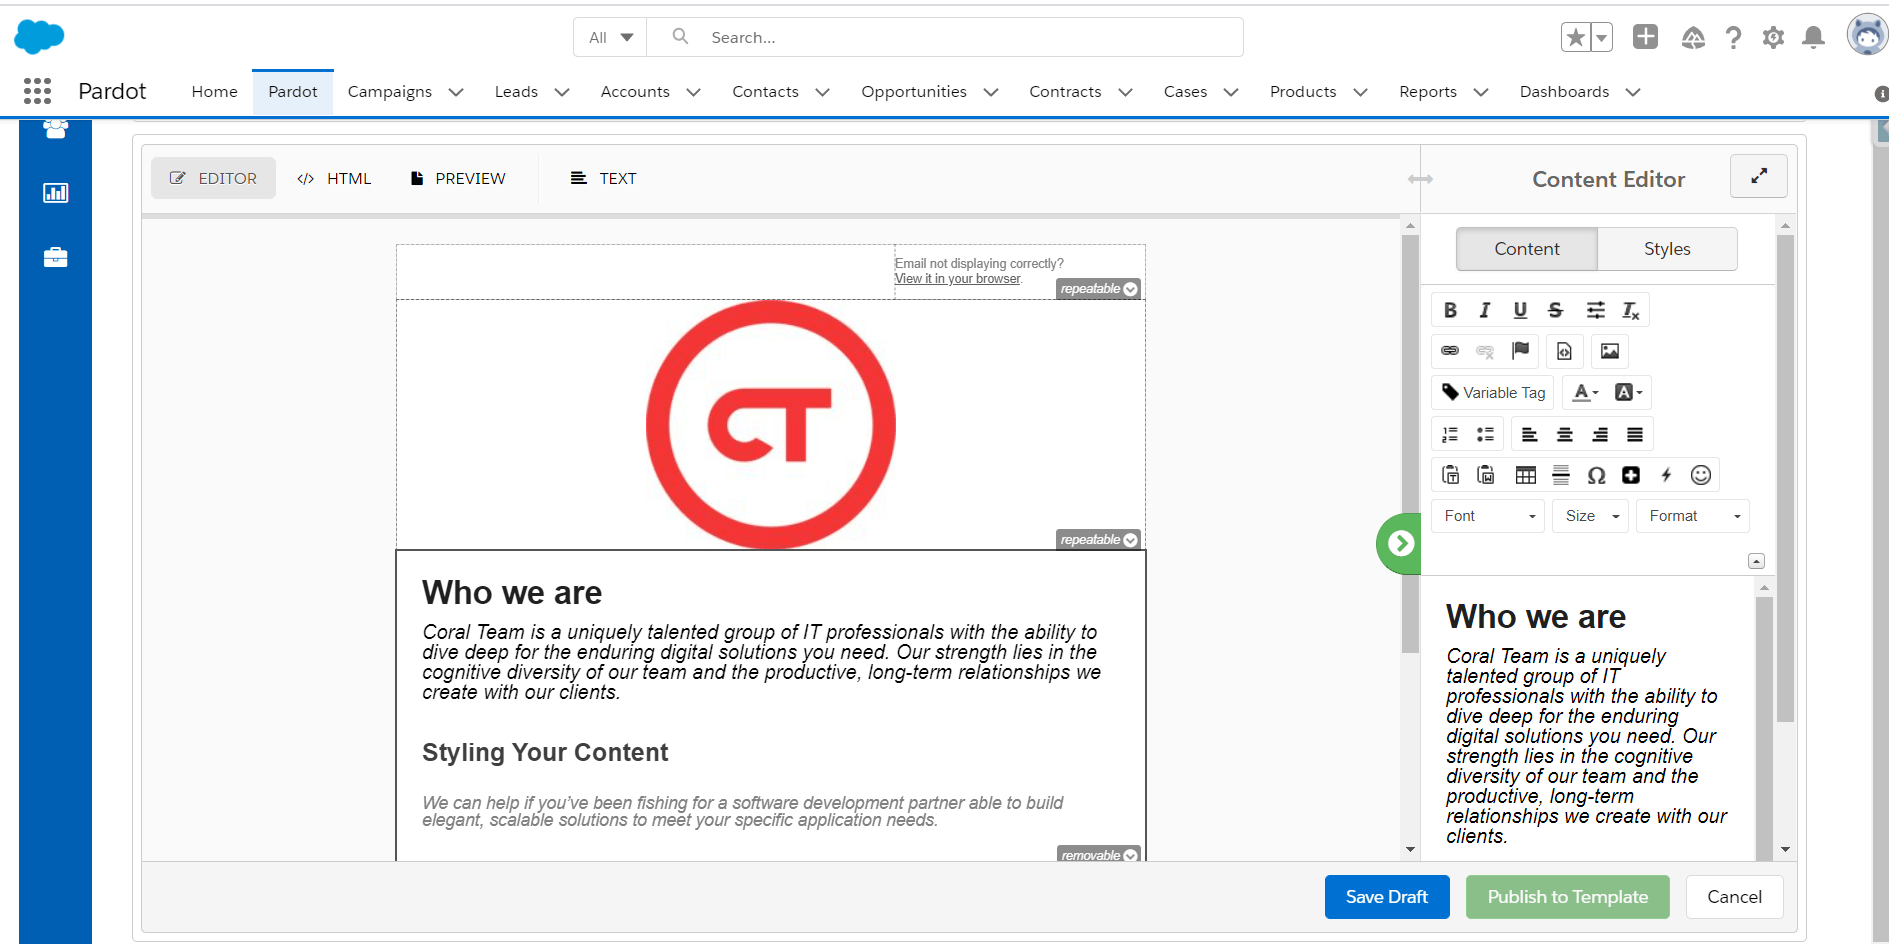
Task: Open the Campaigns menu chevron
Action: (x=456, y=92)
